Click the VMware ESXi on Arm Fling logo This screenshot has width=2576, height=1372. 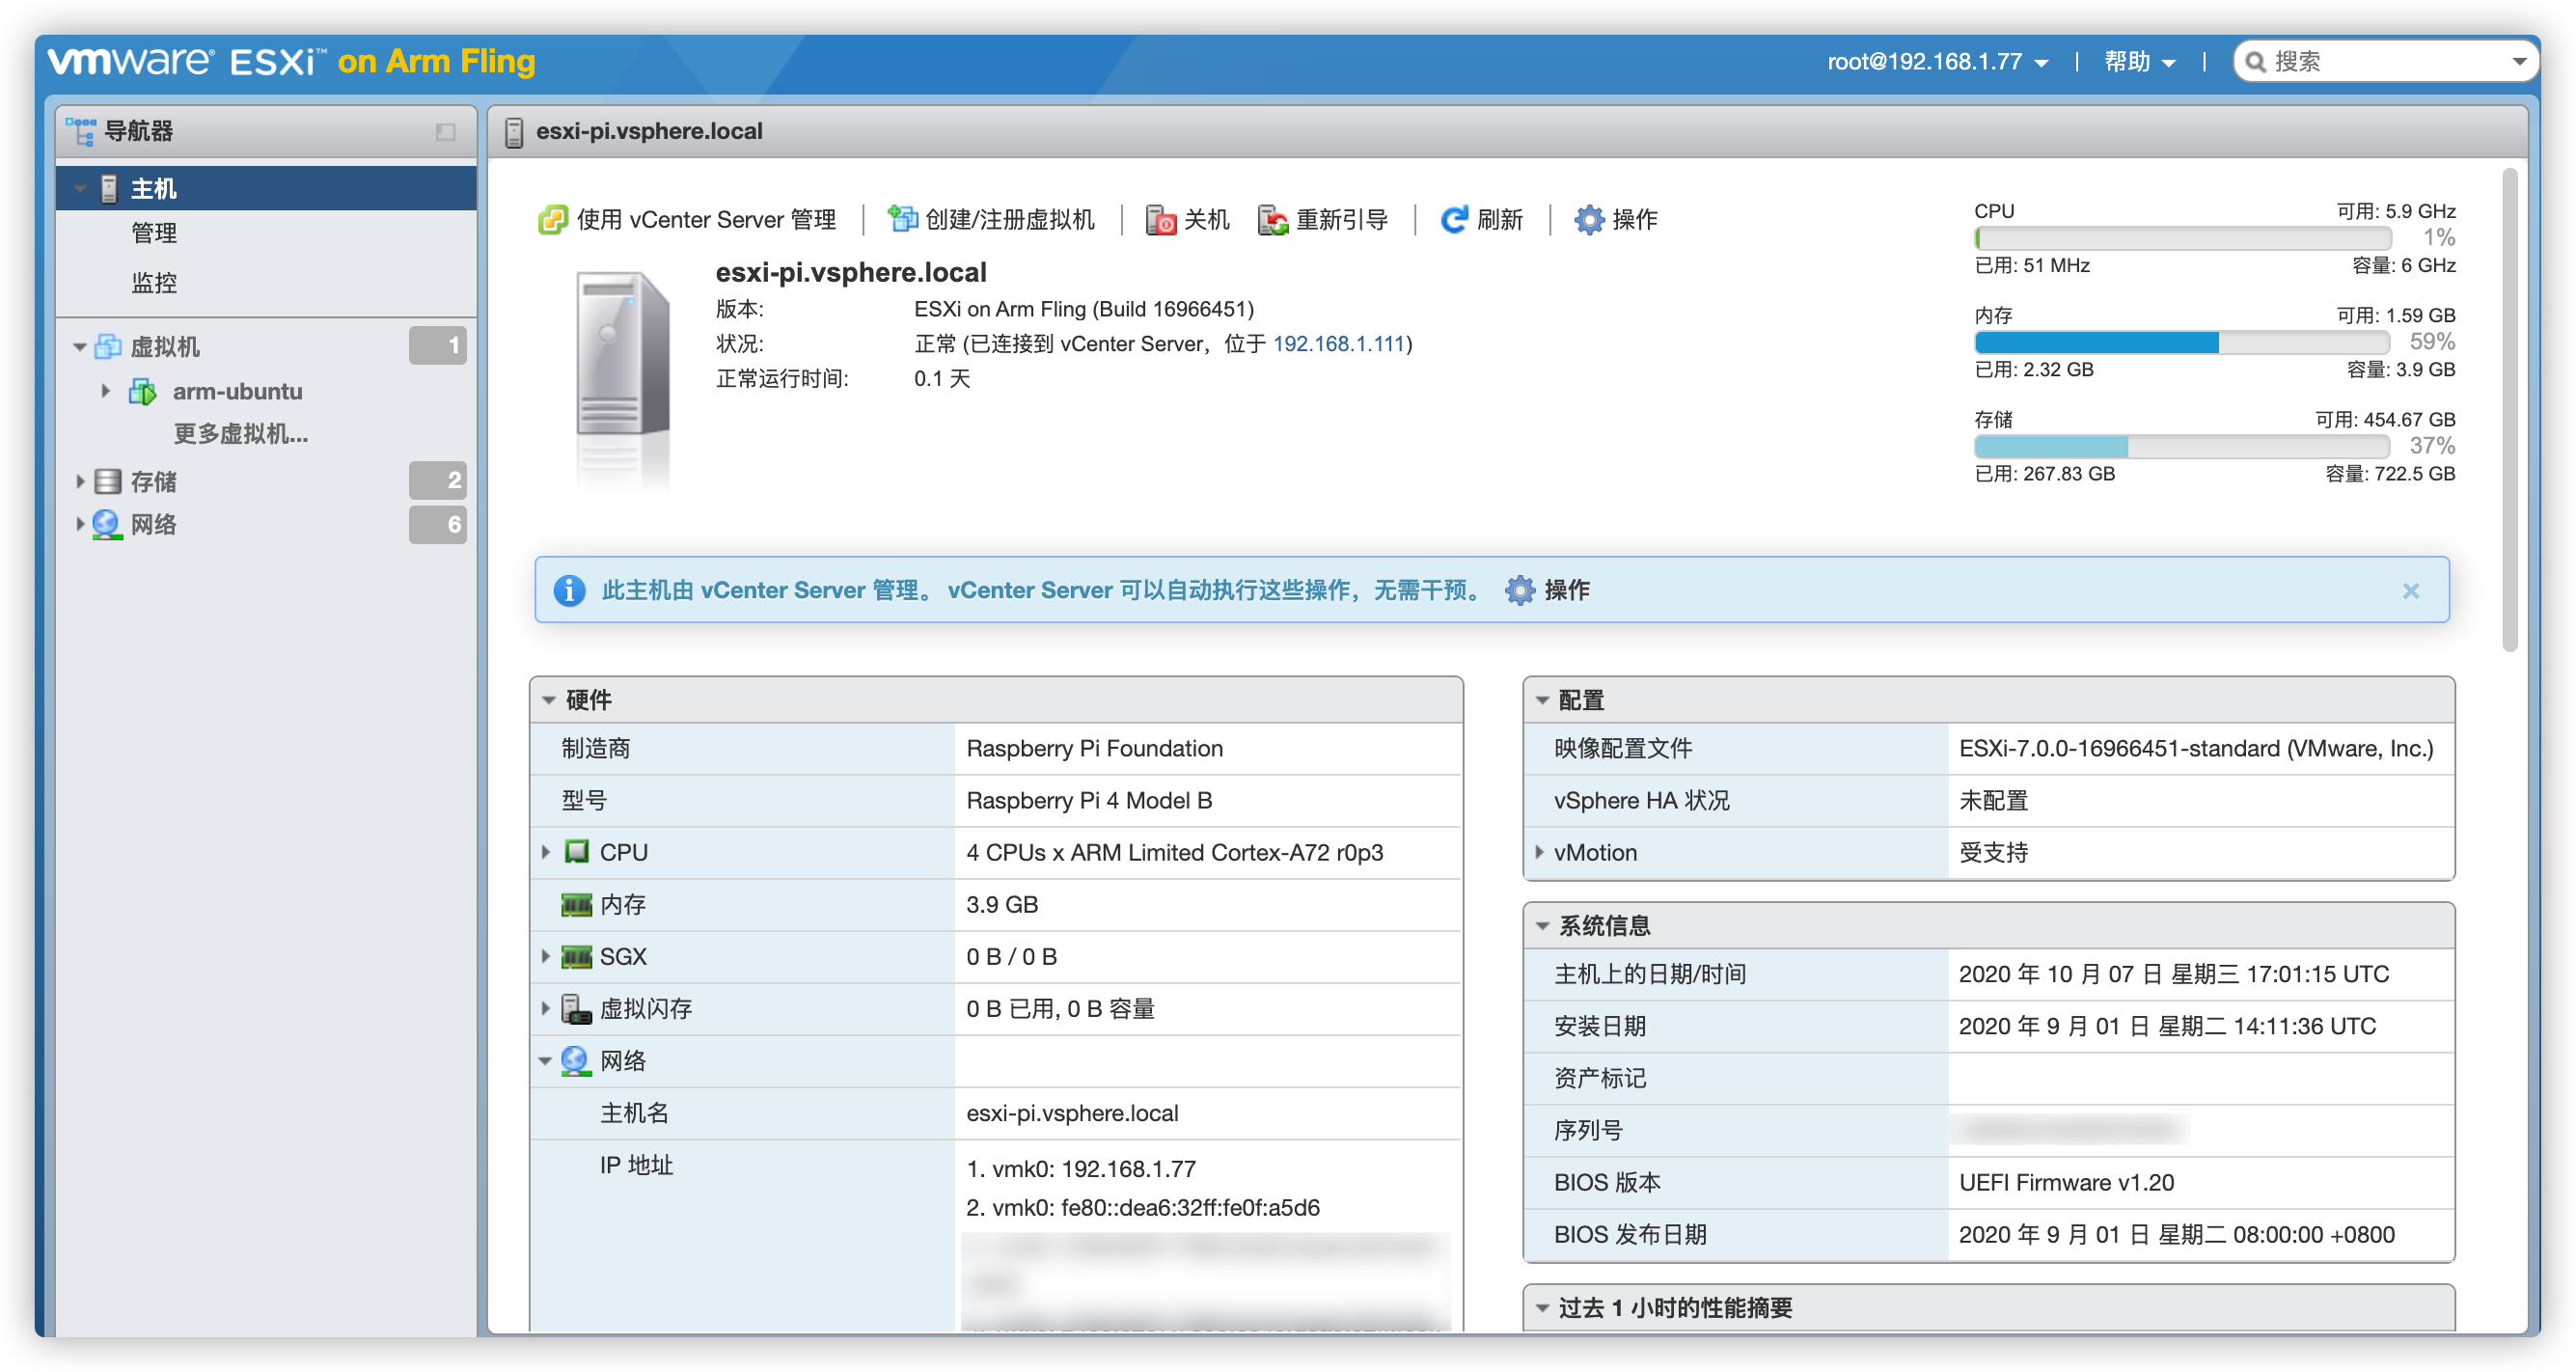tap(291, 62)
